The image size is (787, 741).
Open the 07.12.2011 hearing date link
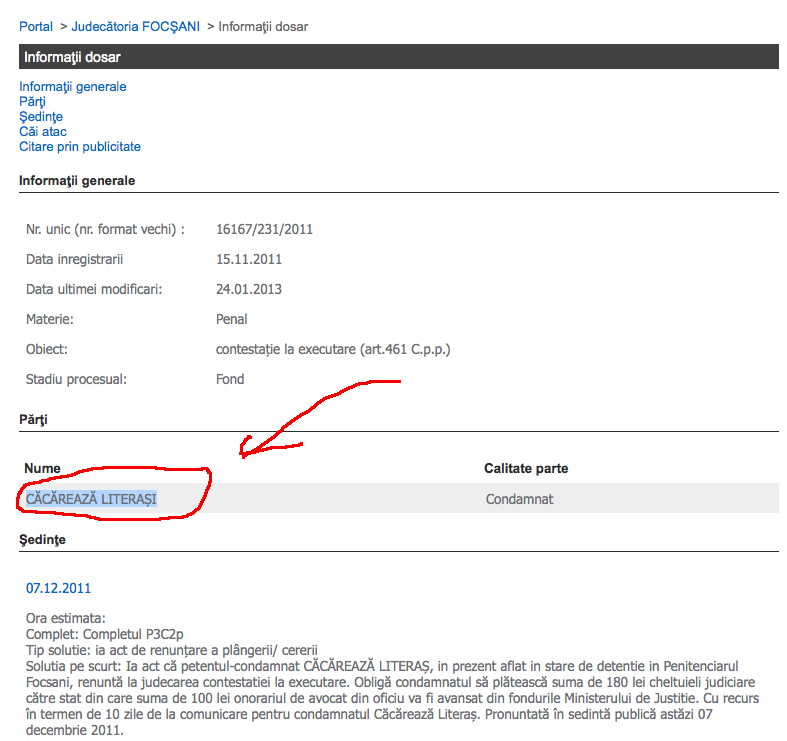pos(58,588)
